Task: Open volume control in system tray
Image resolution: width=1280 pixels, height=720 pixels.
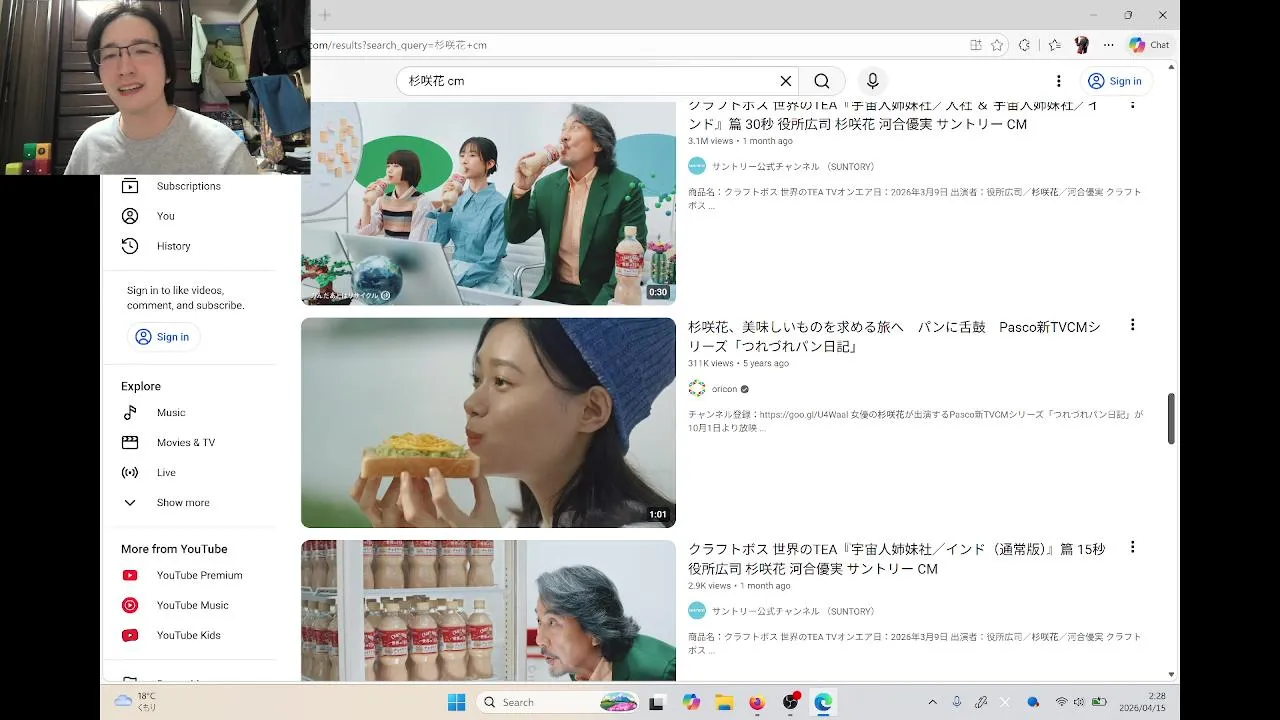Action: pyautogui.click(x=1079, y=702)
